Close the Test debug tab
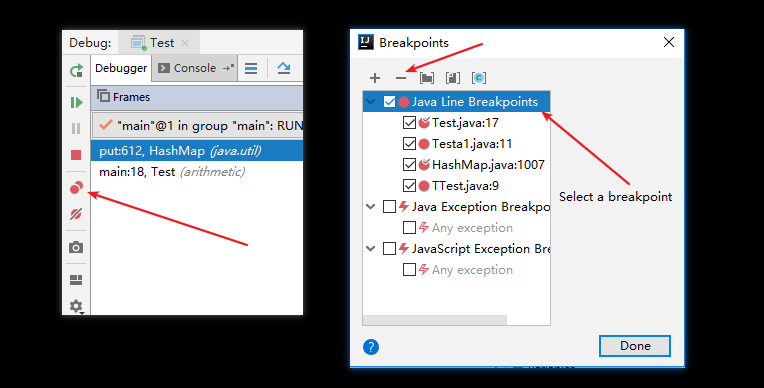This screenshot has width=764, height=388. 185,43
